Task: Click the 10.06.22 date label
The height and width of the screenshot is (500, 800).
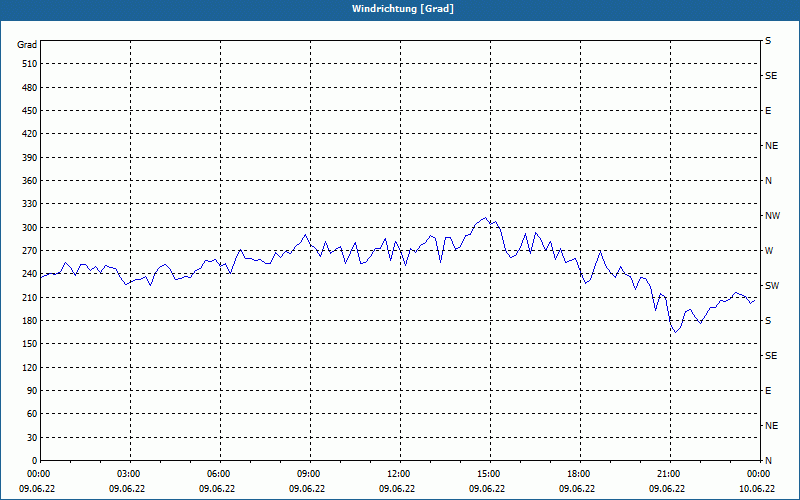Action: click(x=757, y=489)
